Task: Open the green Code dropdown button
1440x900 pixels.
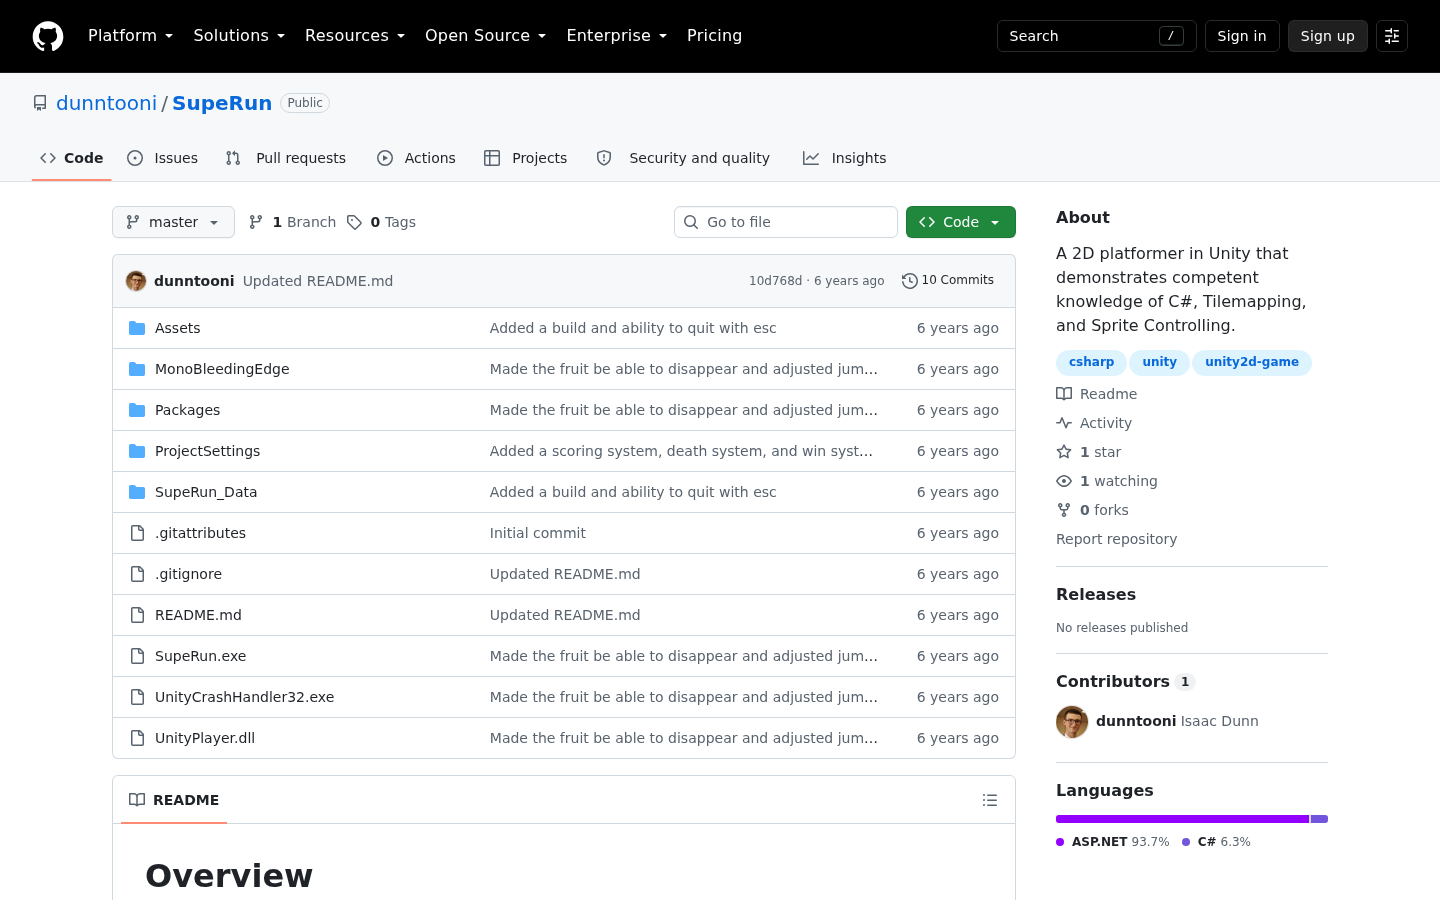Action: 961,222
